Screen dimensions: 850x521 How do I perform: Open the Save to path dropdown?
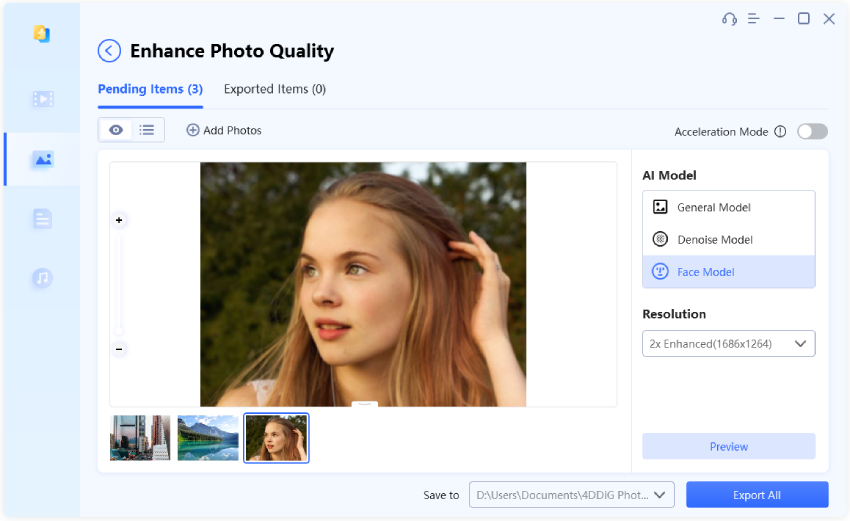[572, 495]
